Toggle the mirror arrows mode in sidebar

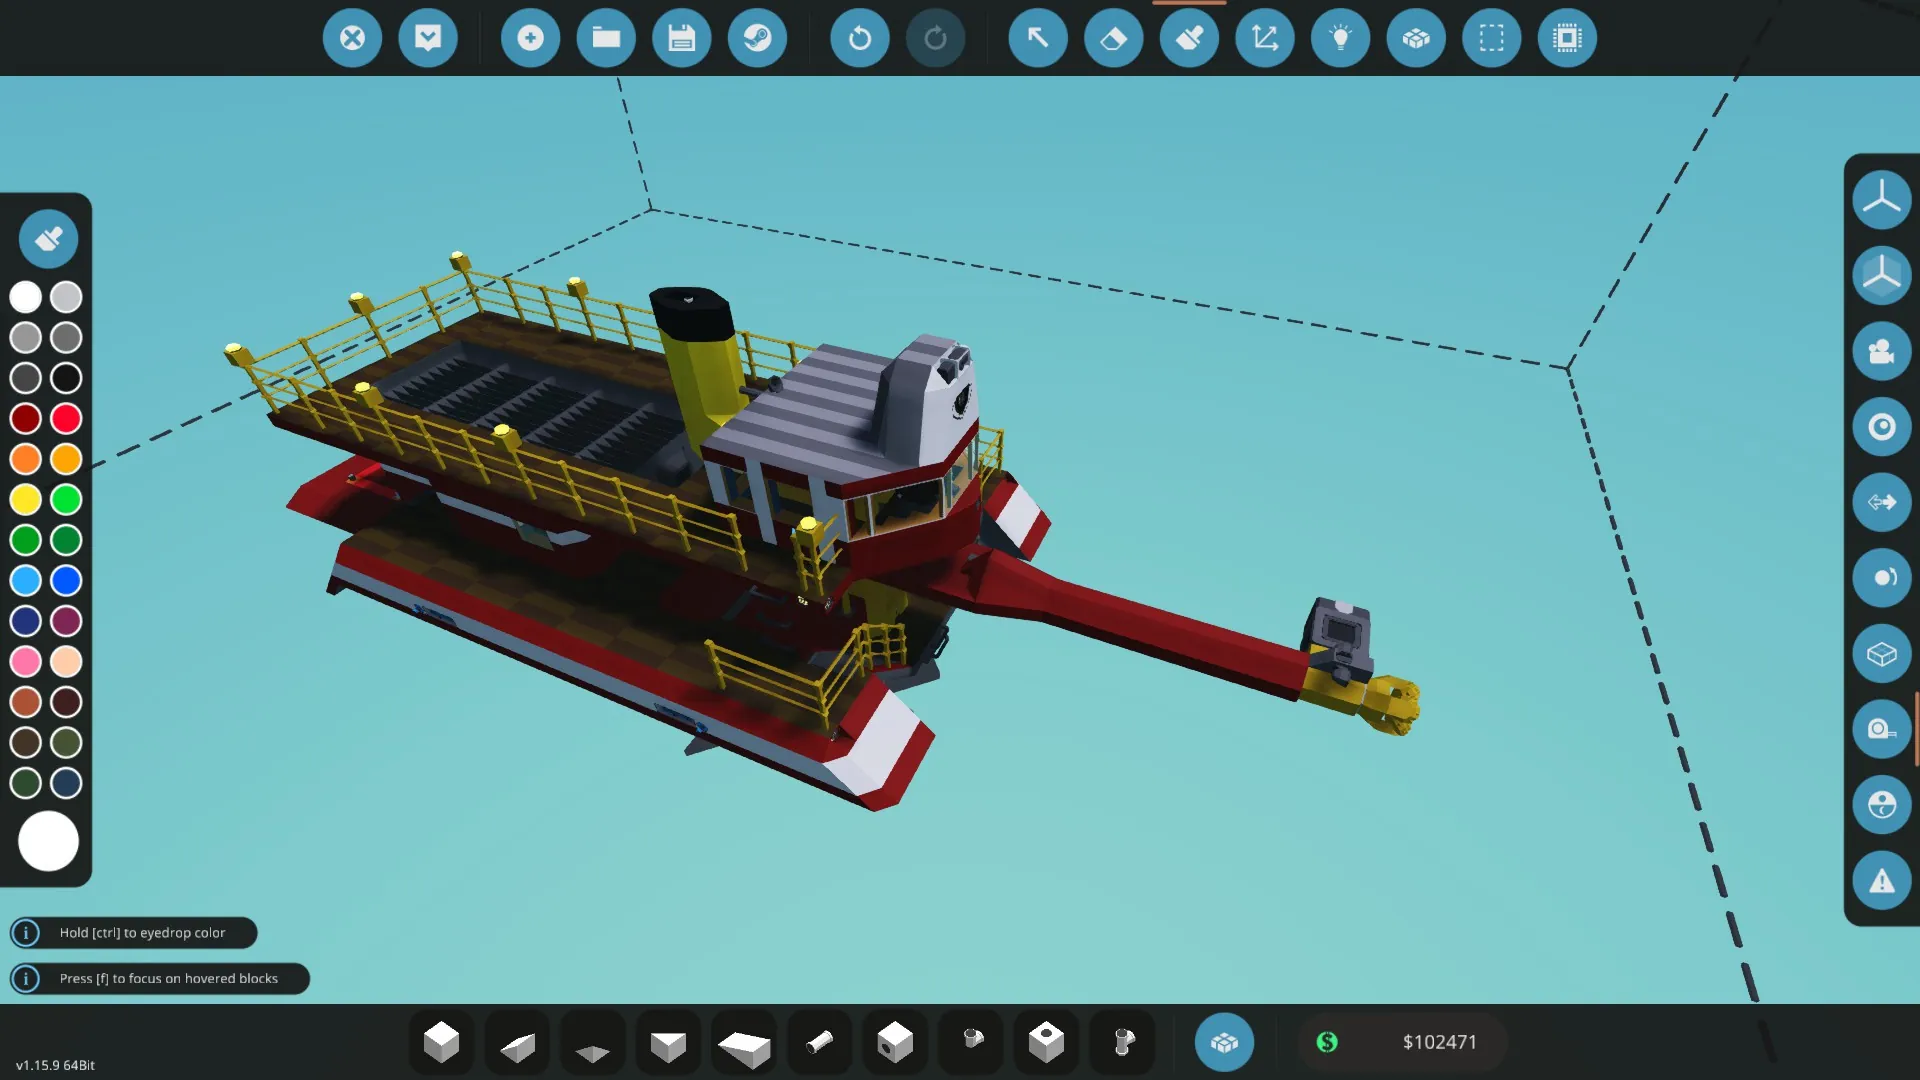(1881, 502)
